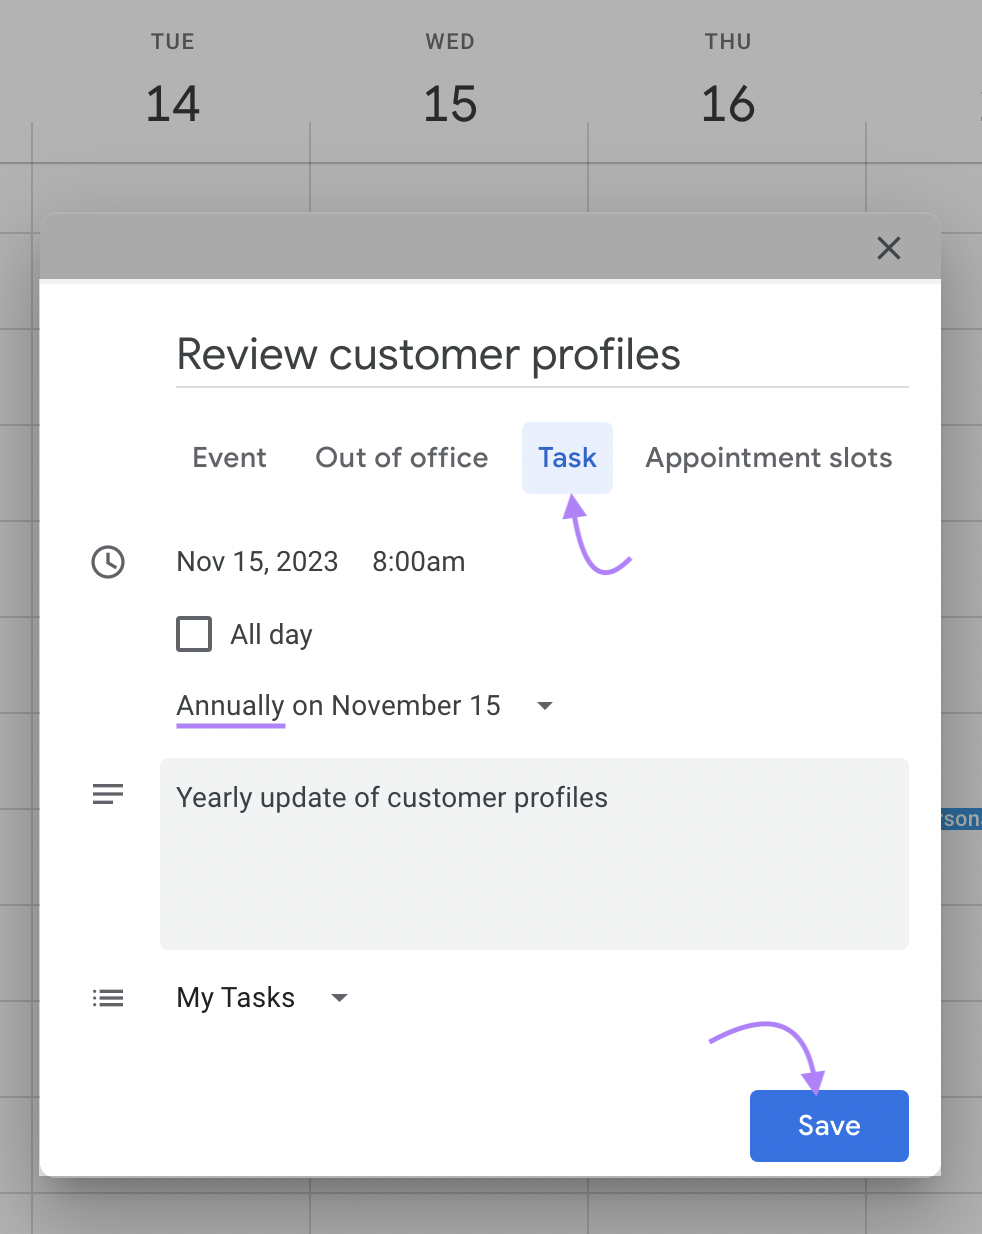The height and width of the screenshot is (1234, 982).
Task: Click the description lines icon
Action: pos(108,793)
